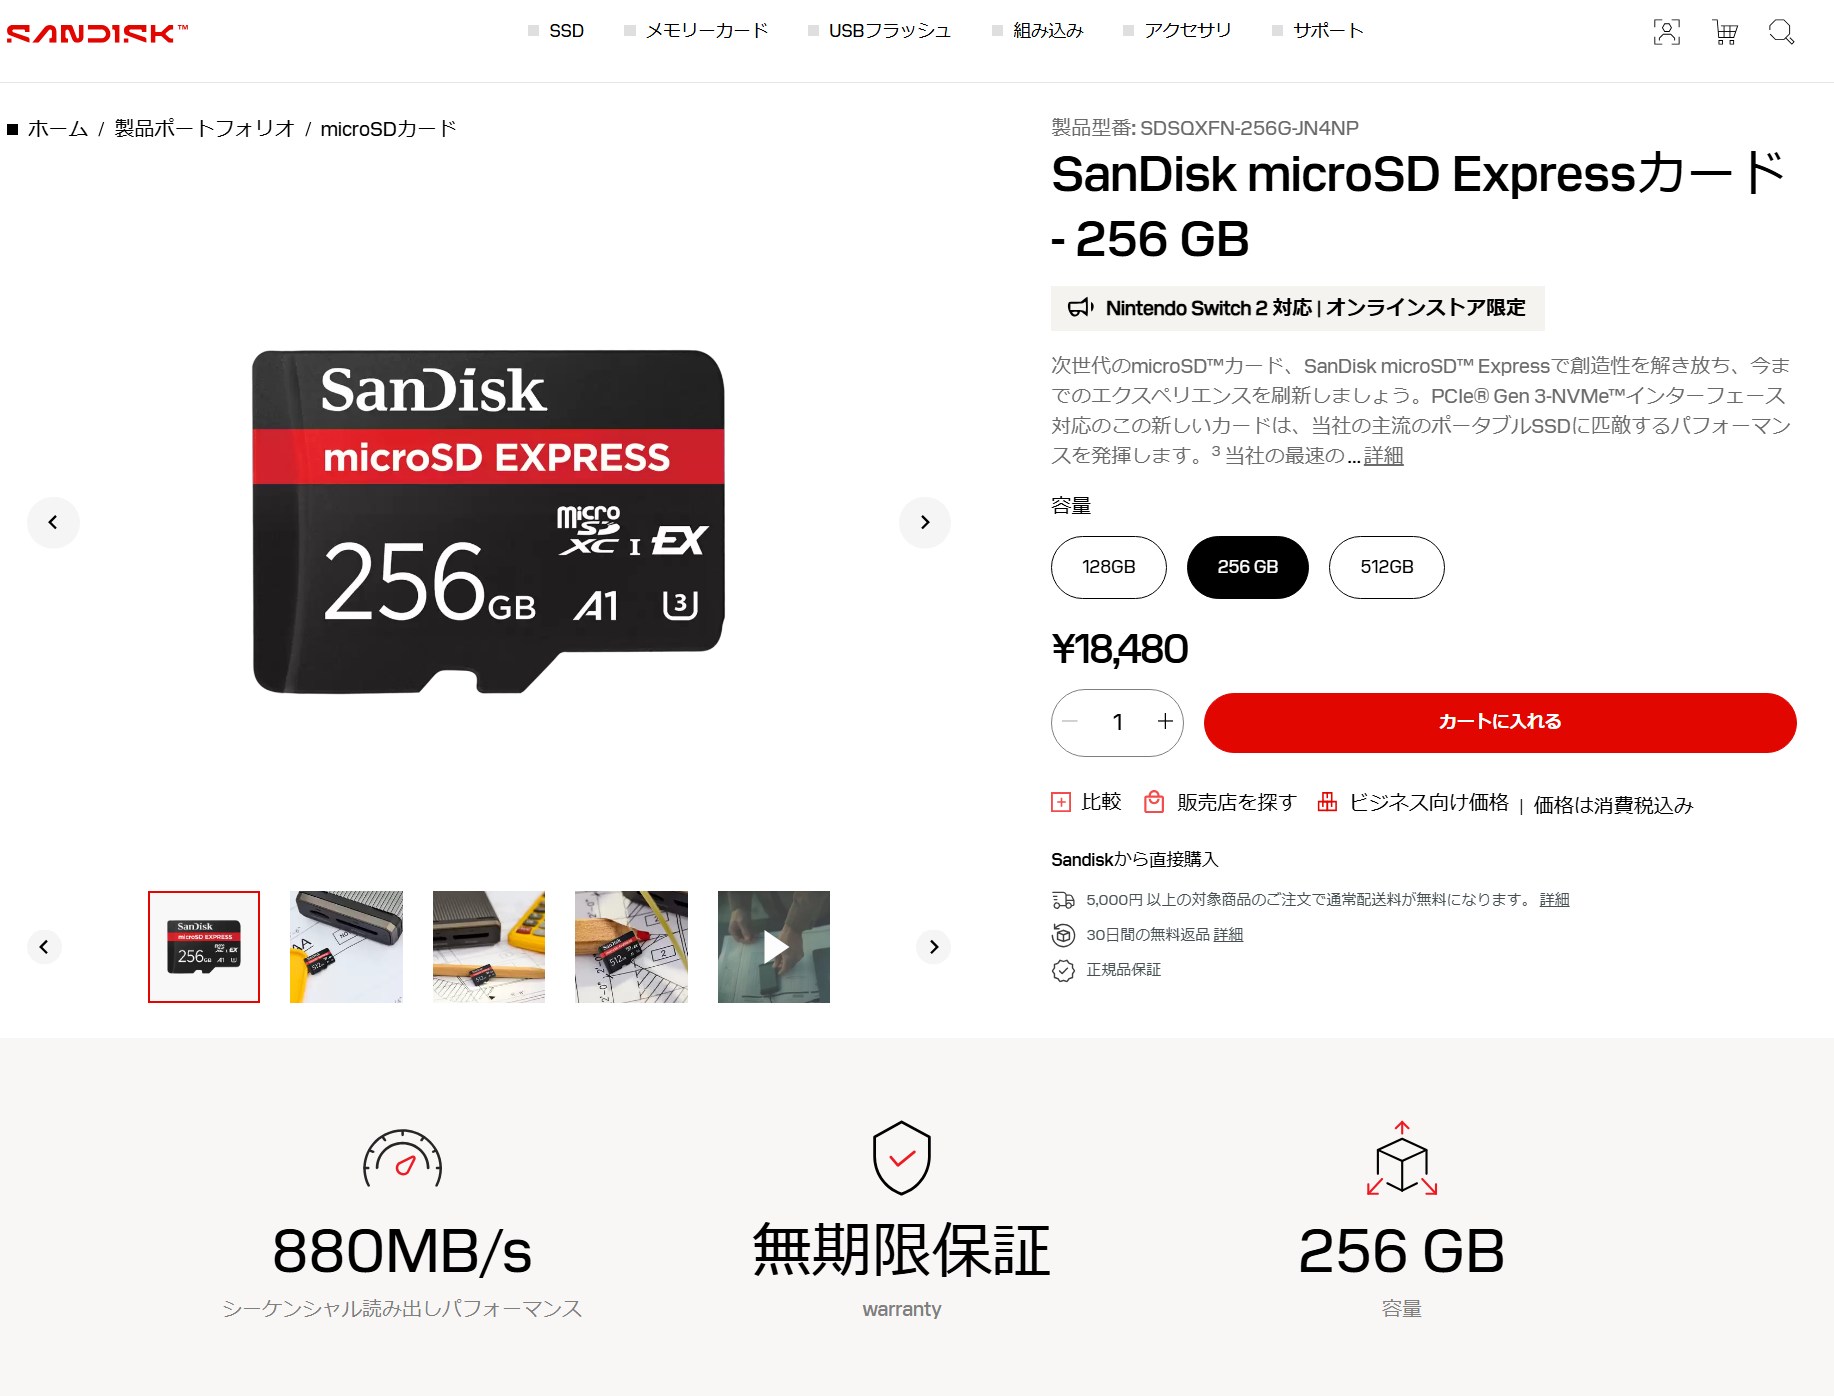Select the 128GB capacity option

coord(1108,567)
